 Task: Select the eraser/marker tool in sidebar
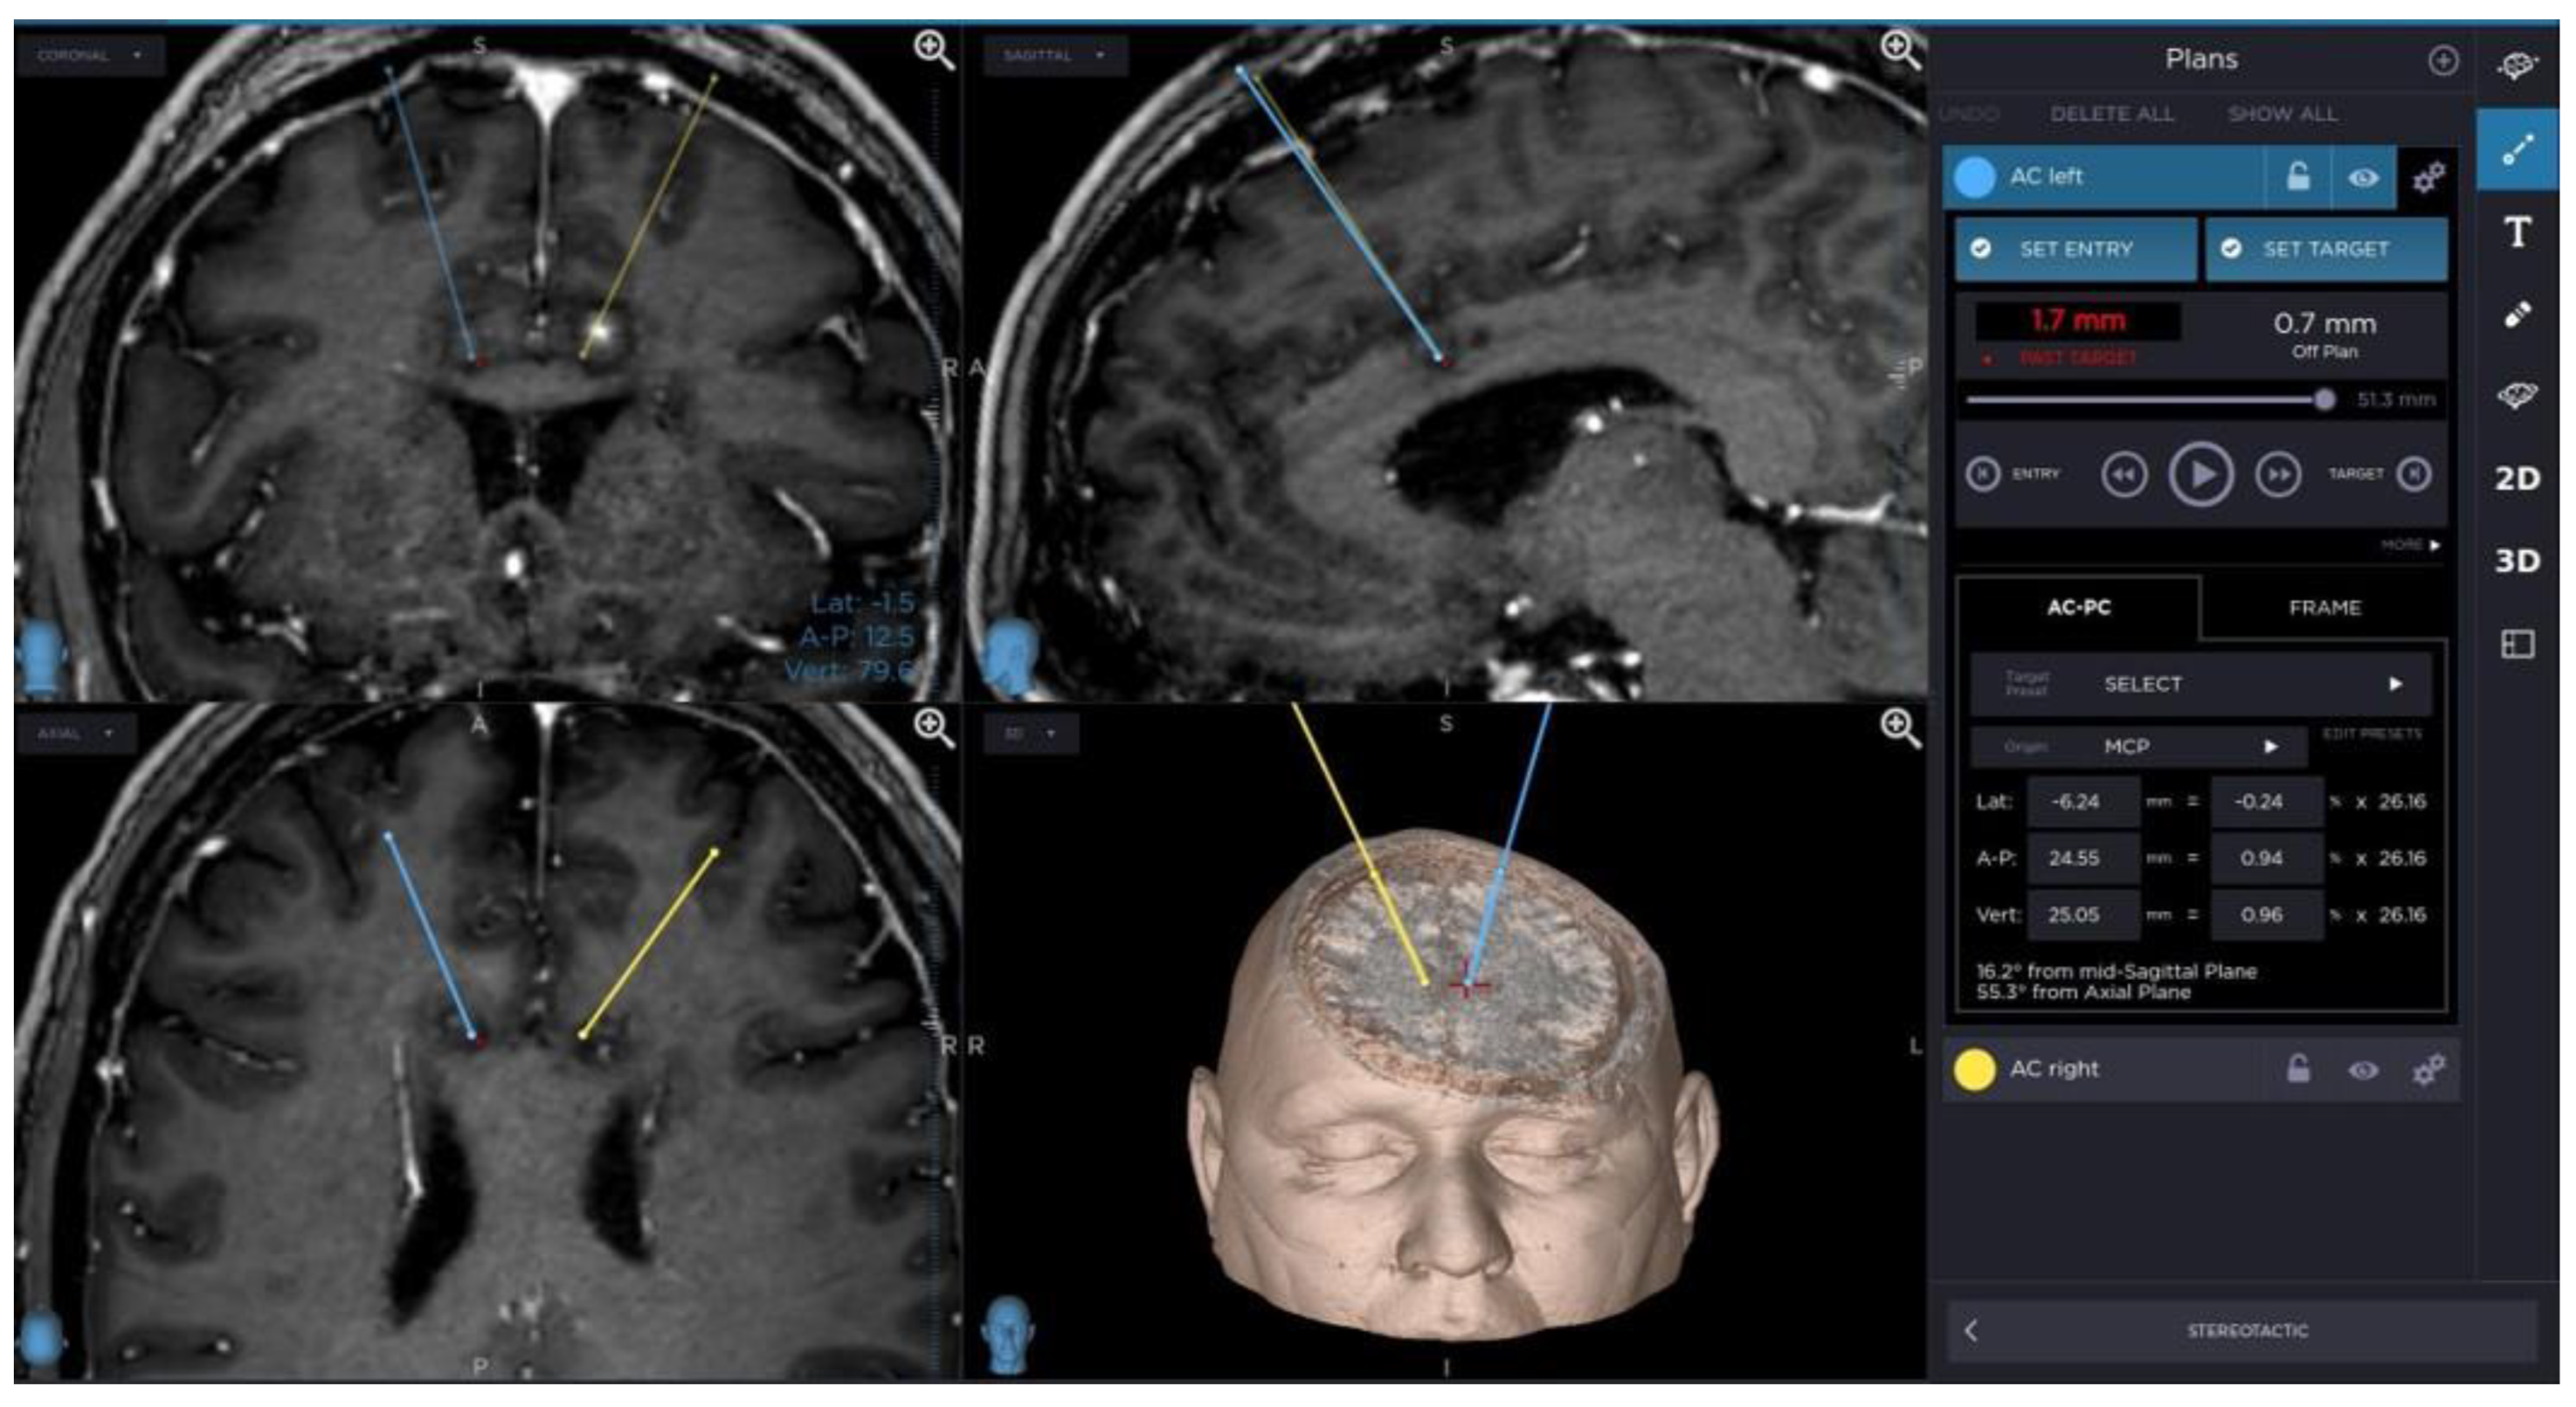[2517, 315]
